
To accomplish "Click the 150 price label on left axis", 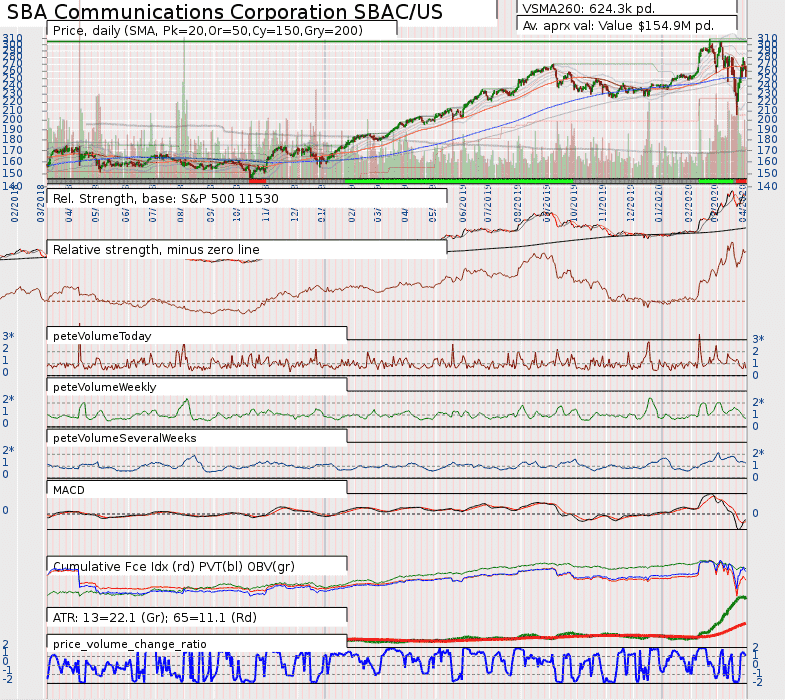I will (x=13, y=173).
